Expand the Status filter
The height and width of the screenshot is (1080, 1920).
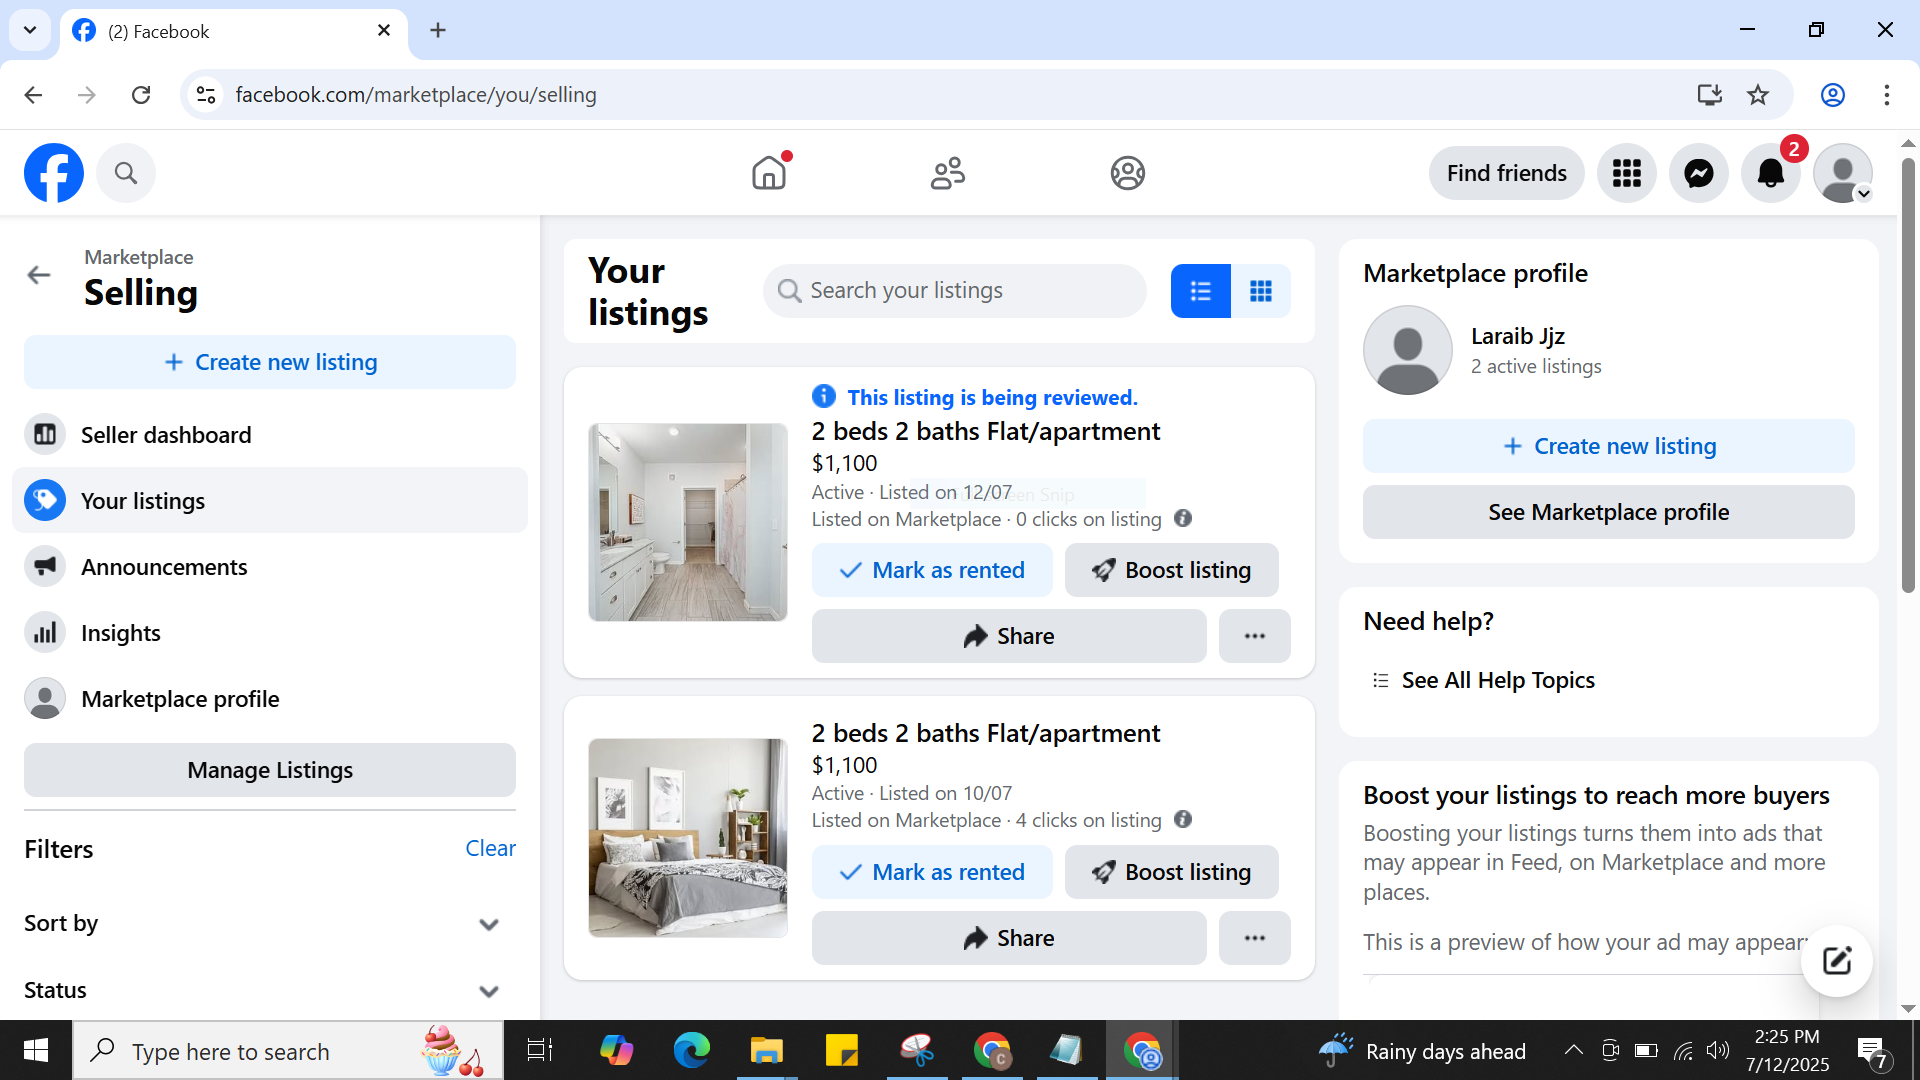click(x=488, y=991)
